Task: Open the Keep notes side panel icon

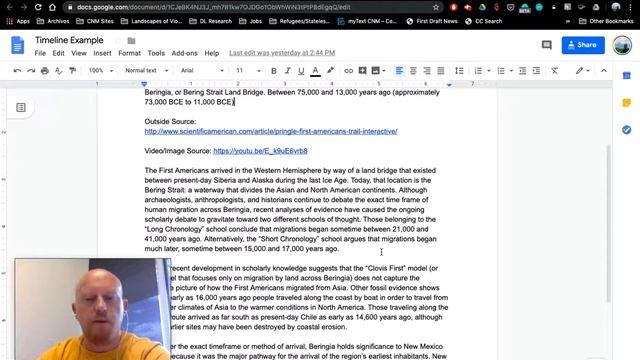Action: pyautogui.click(x=627, y=103)
